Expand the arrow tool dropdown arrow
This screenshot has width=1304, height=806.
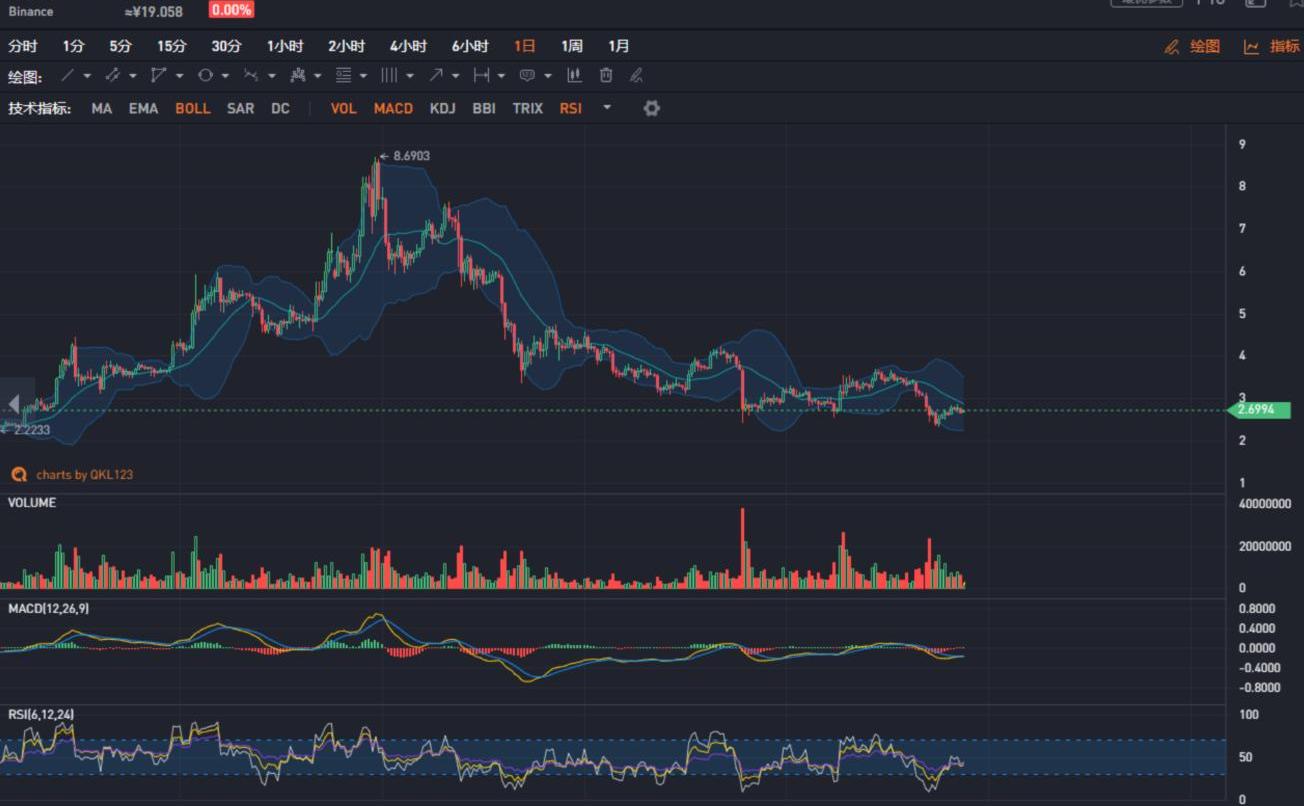[455, 76]
